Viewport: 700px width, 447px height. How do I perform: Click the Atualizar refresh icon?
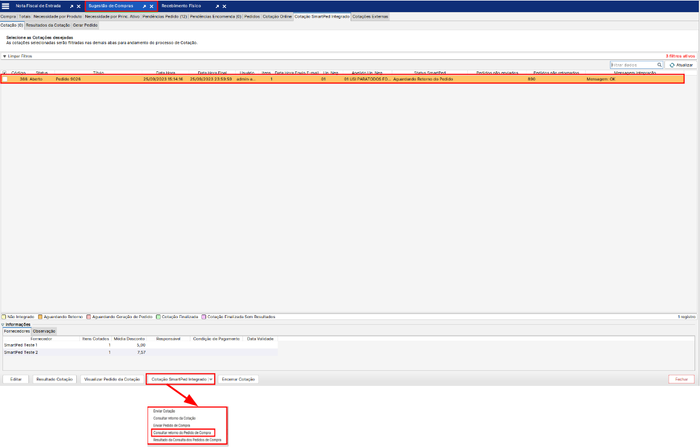[673, 65]
